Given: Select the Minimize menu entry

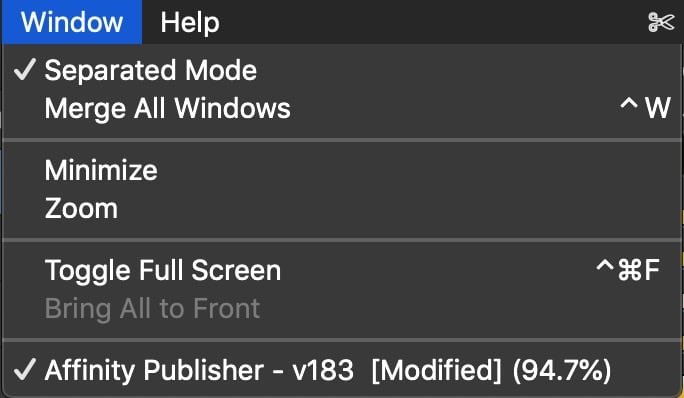Looking at the screenshot, I should 342,170.
